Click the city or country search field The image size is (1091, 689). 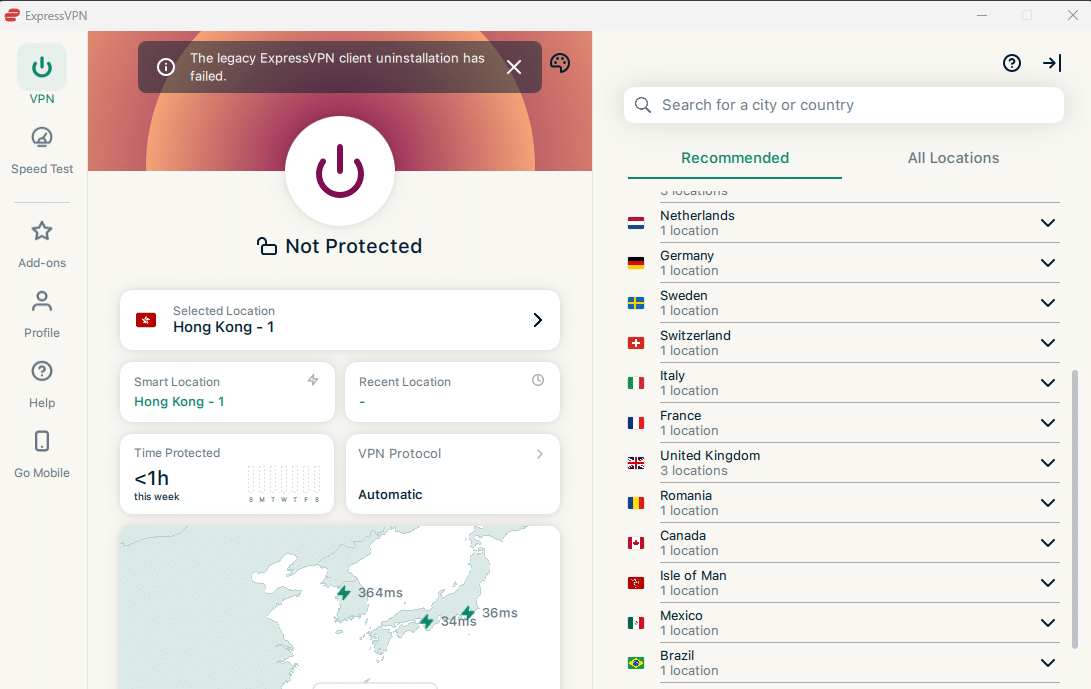[x=843, y=104]
